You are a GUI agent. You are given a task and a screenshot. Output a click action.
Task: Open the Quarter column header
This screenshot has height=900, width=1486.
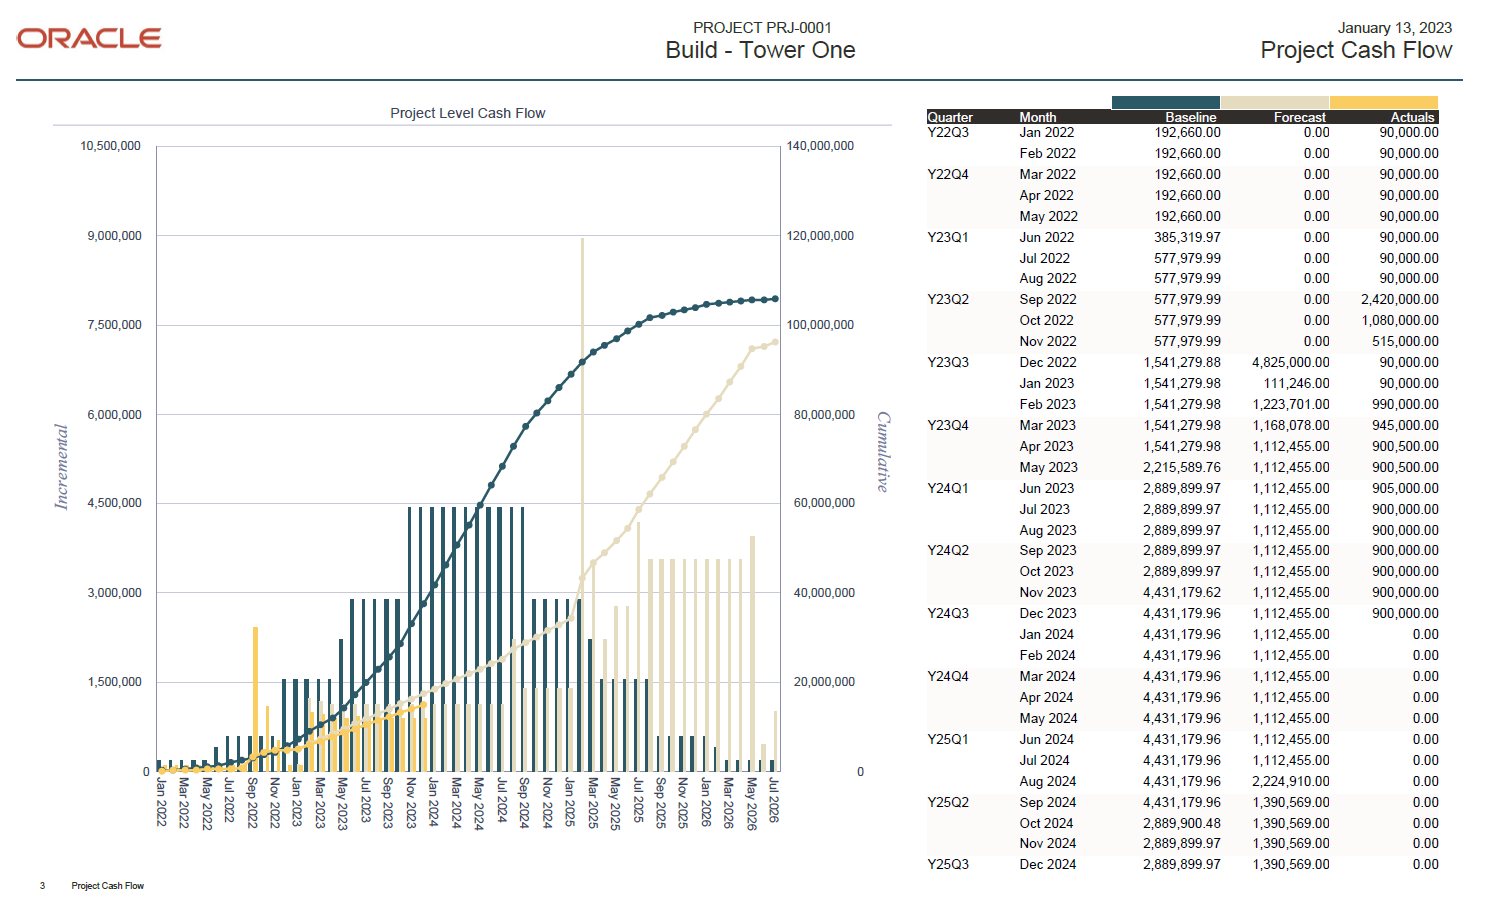coord(950,116)
